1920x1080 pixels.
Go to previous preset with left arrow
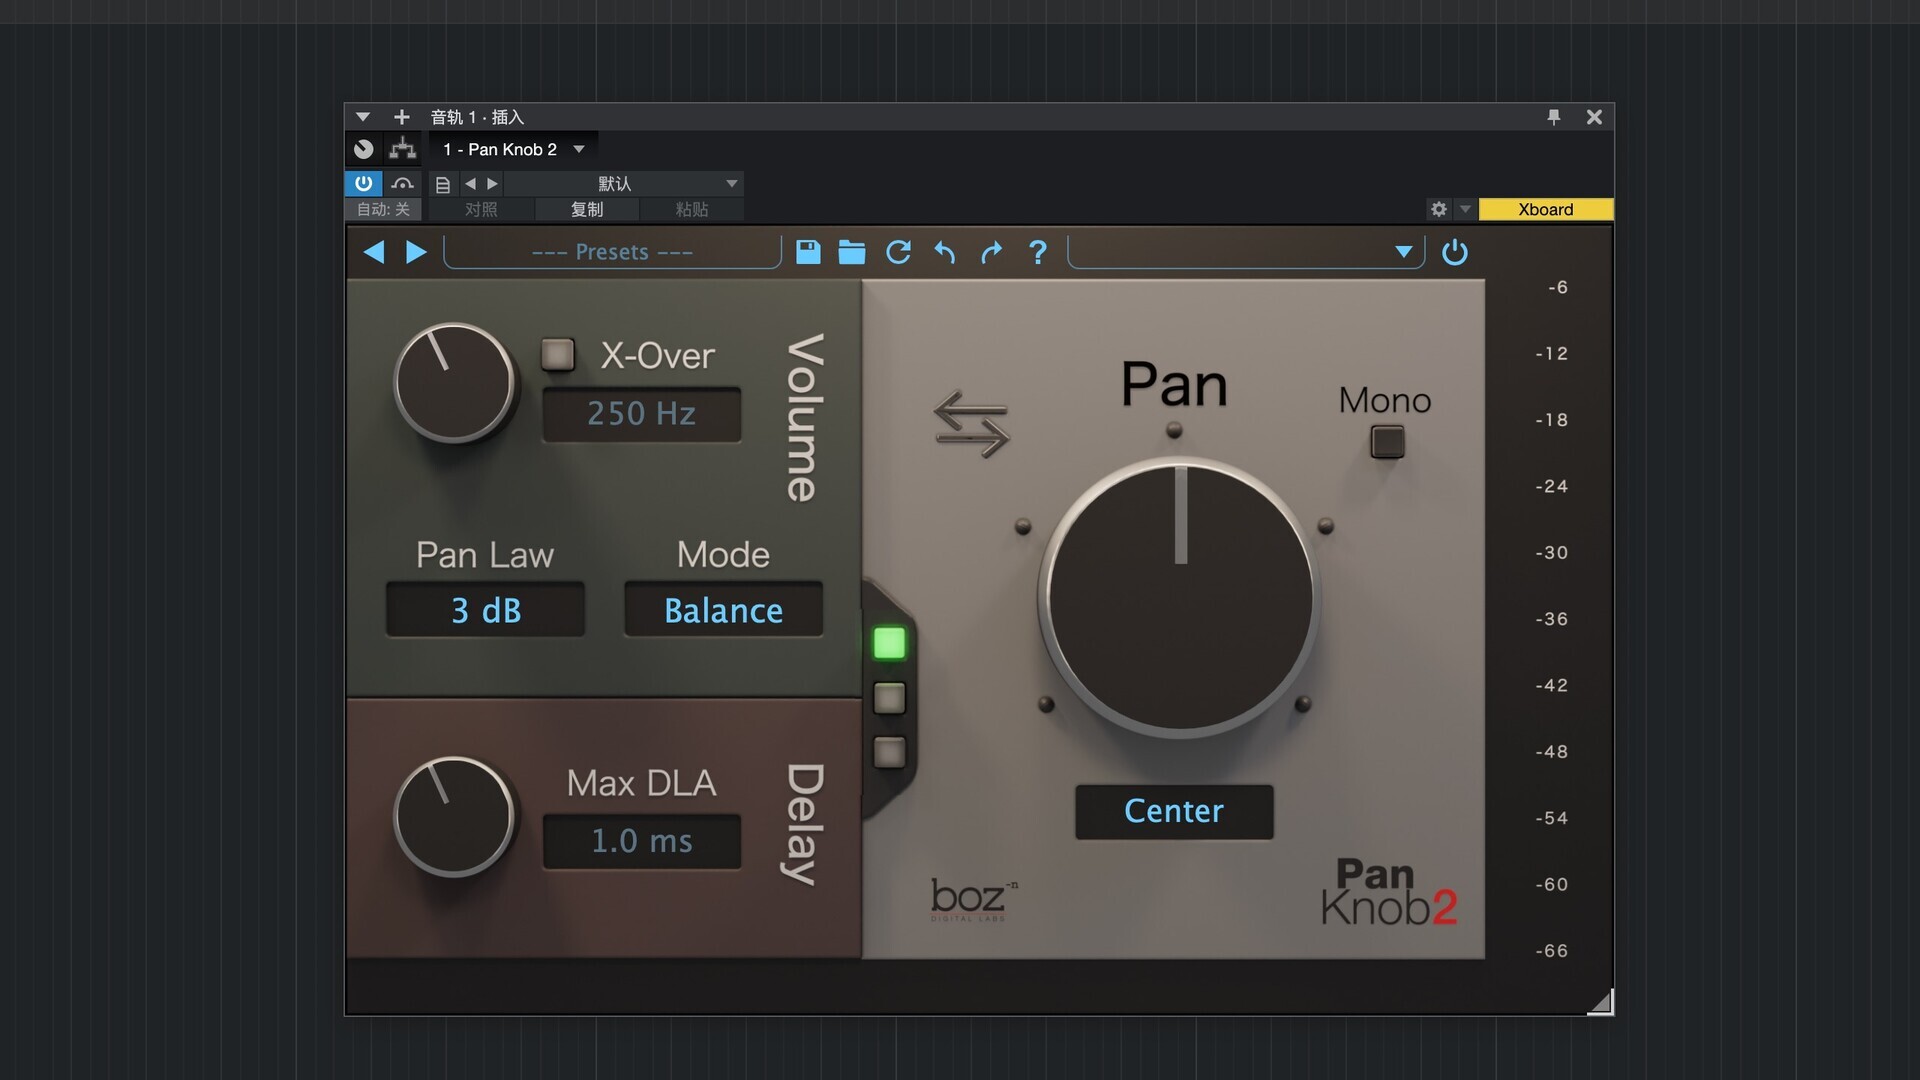pyautogui.click(x=374, y=252)
